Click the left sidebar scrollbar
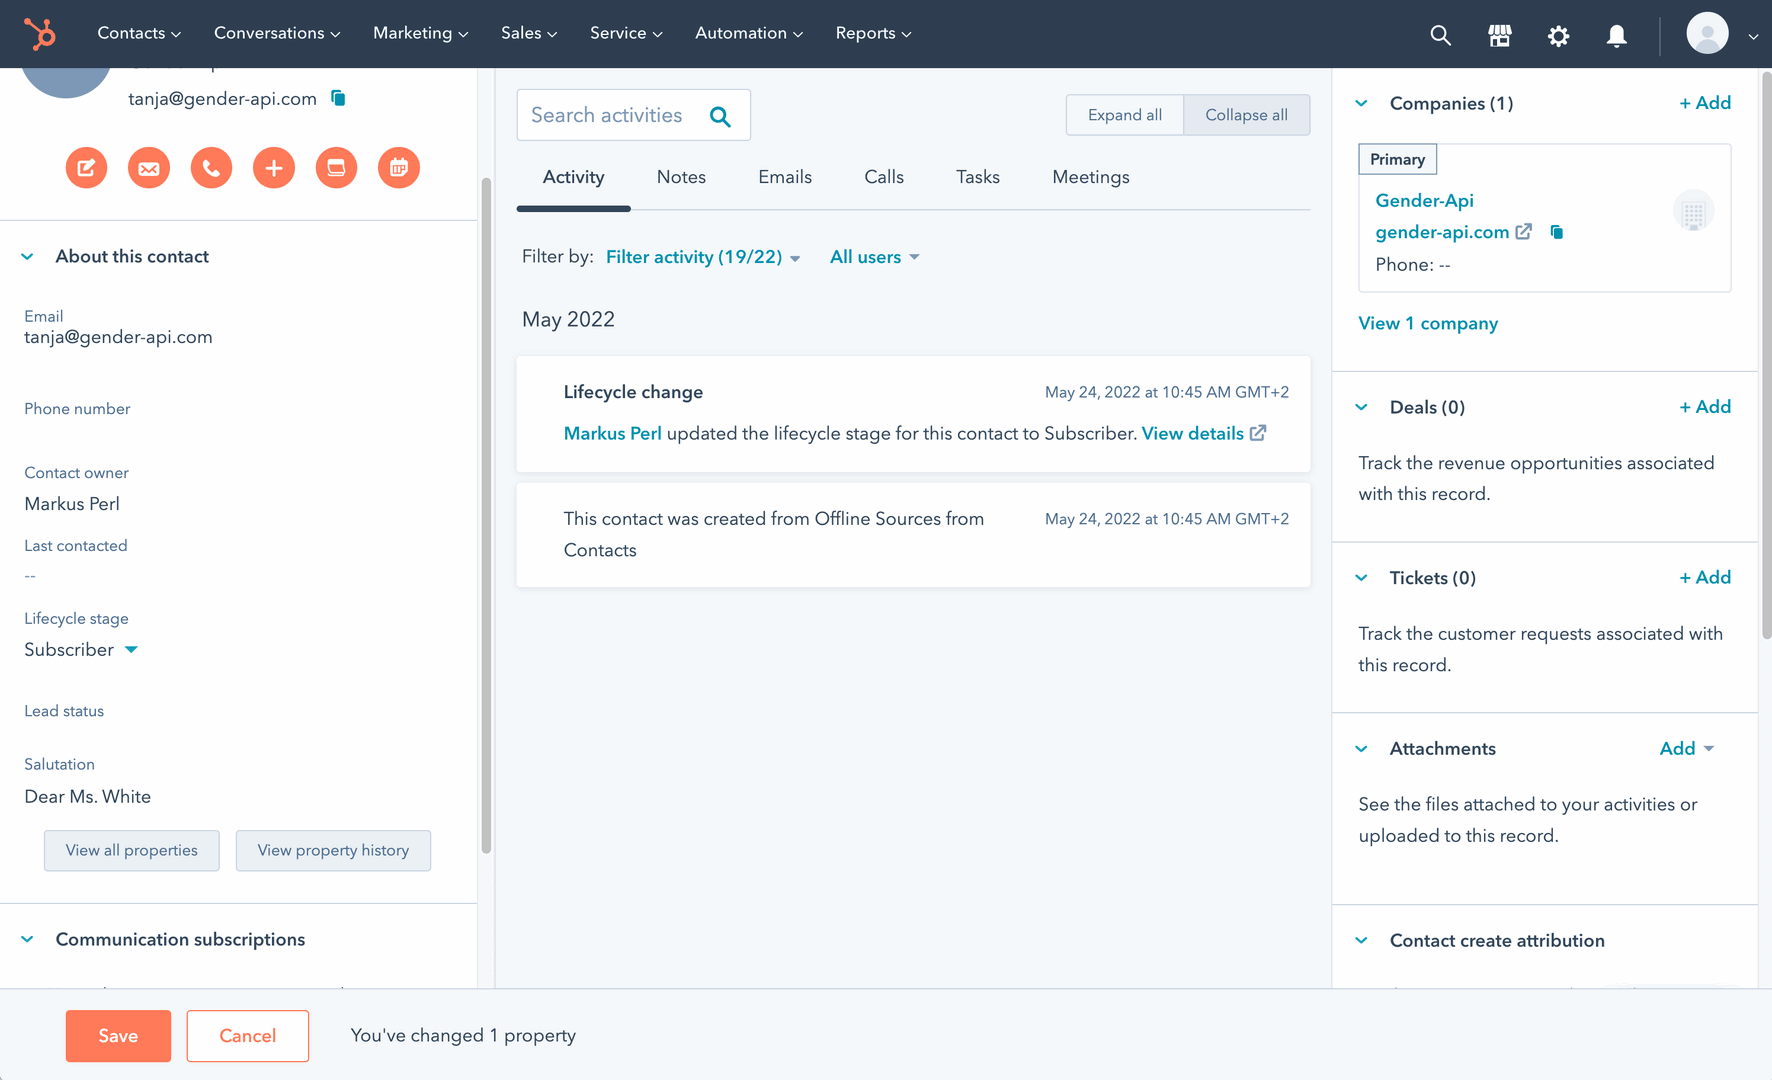The image size is (1772, 1080). pos(487,515)
